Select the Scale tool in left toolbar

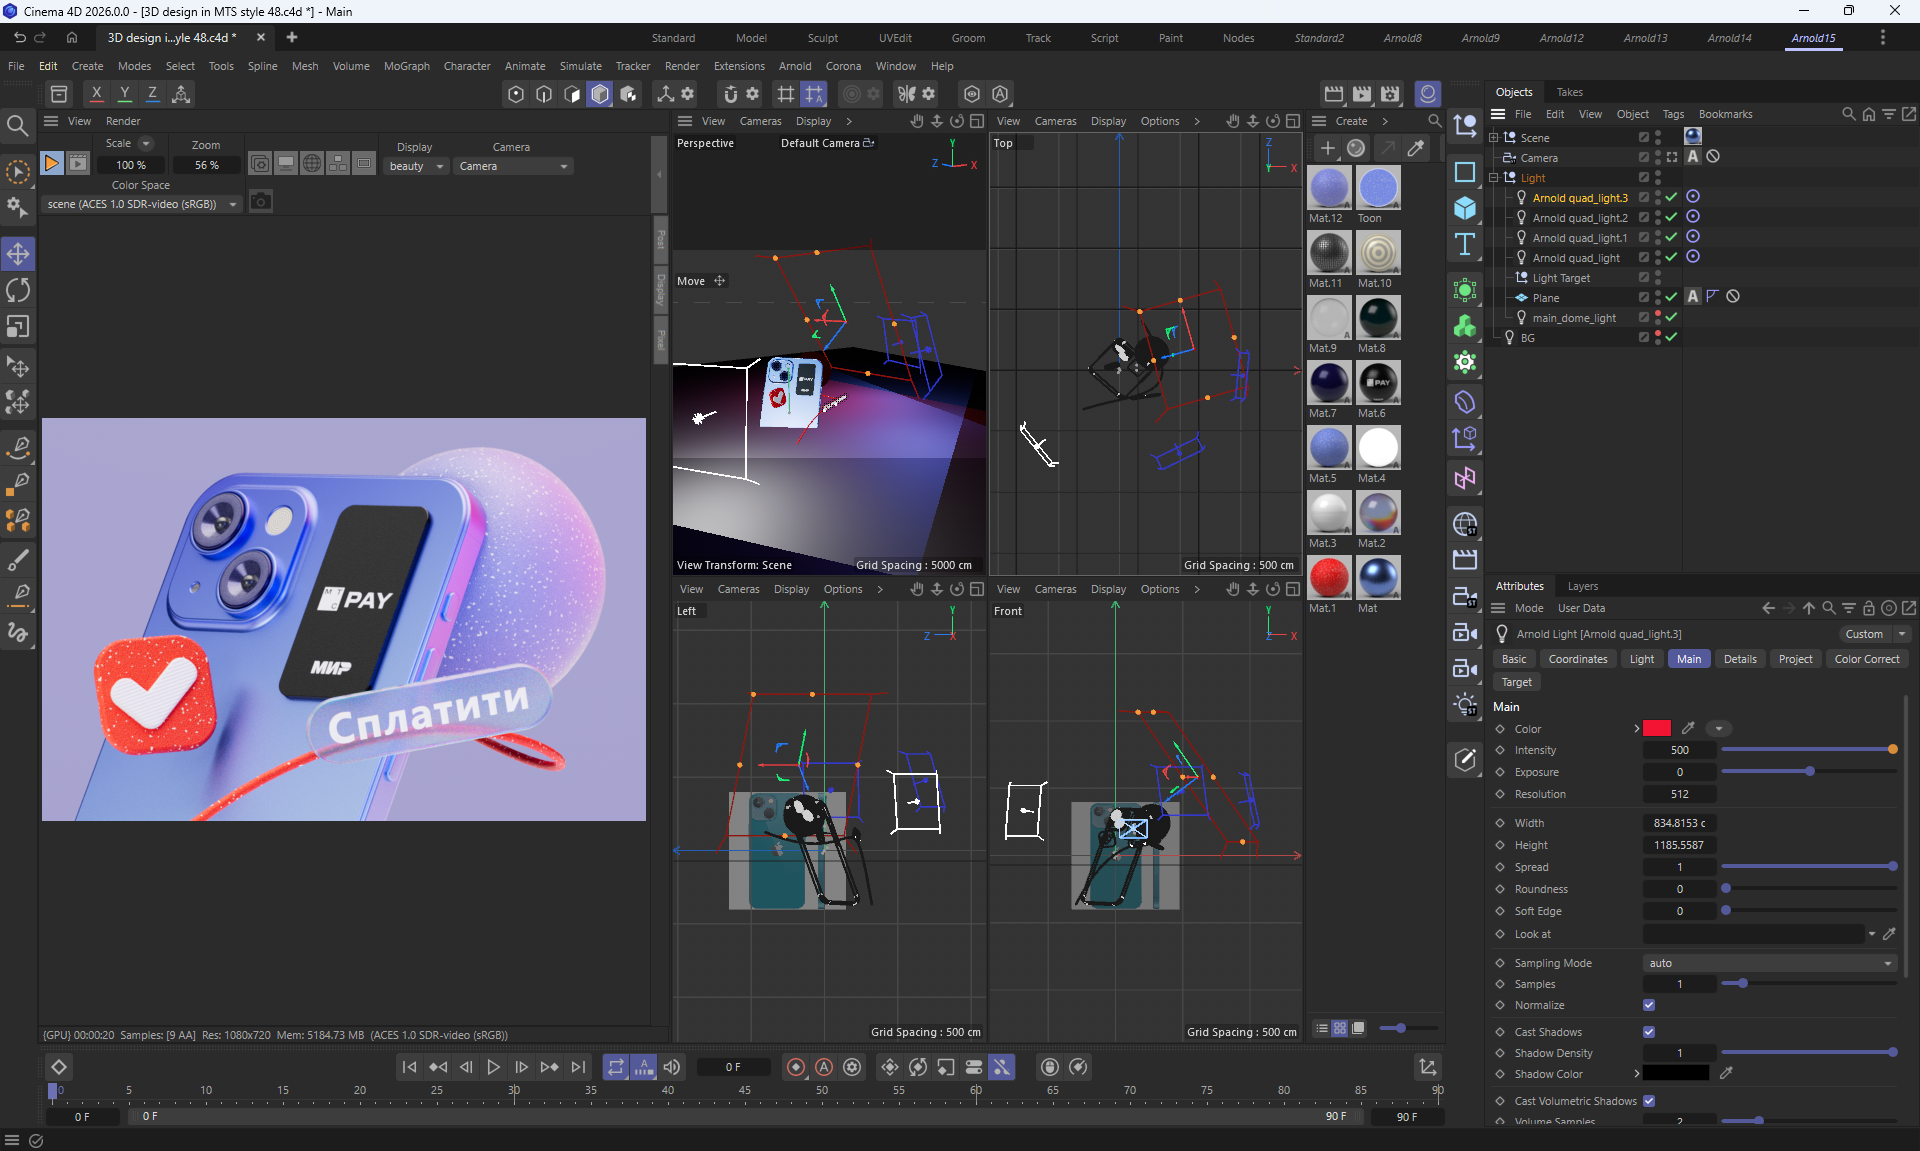(18, 327)
